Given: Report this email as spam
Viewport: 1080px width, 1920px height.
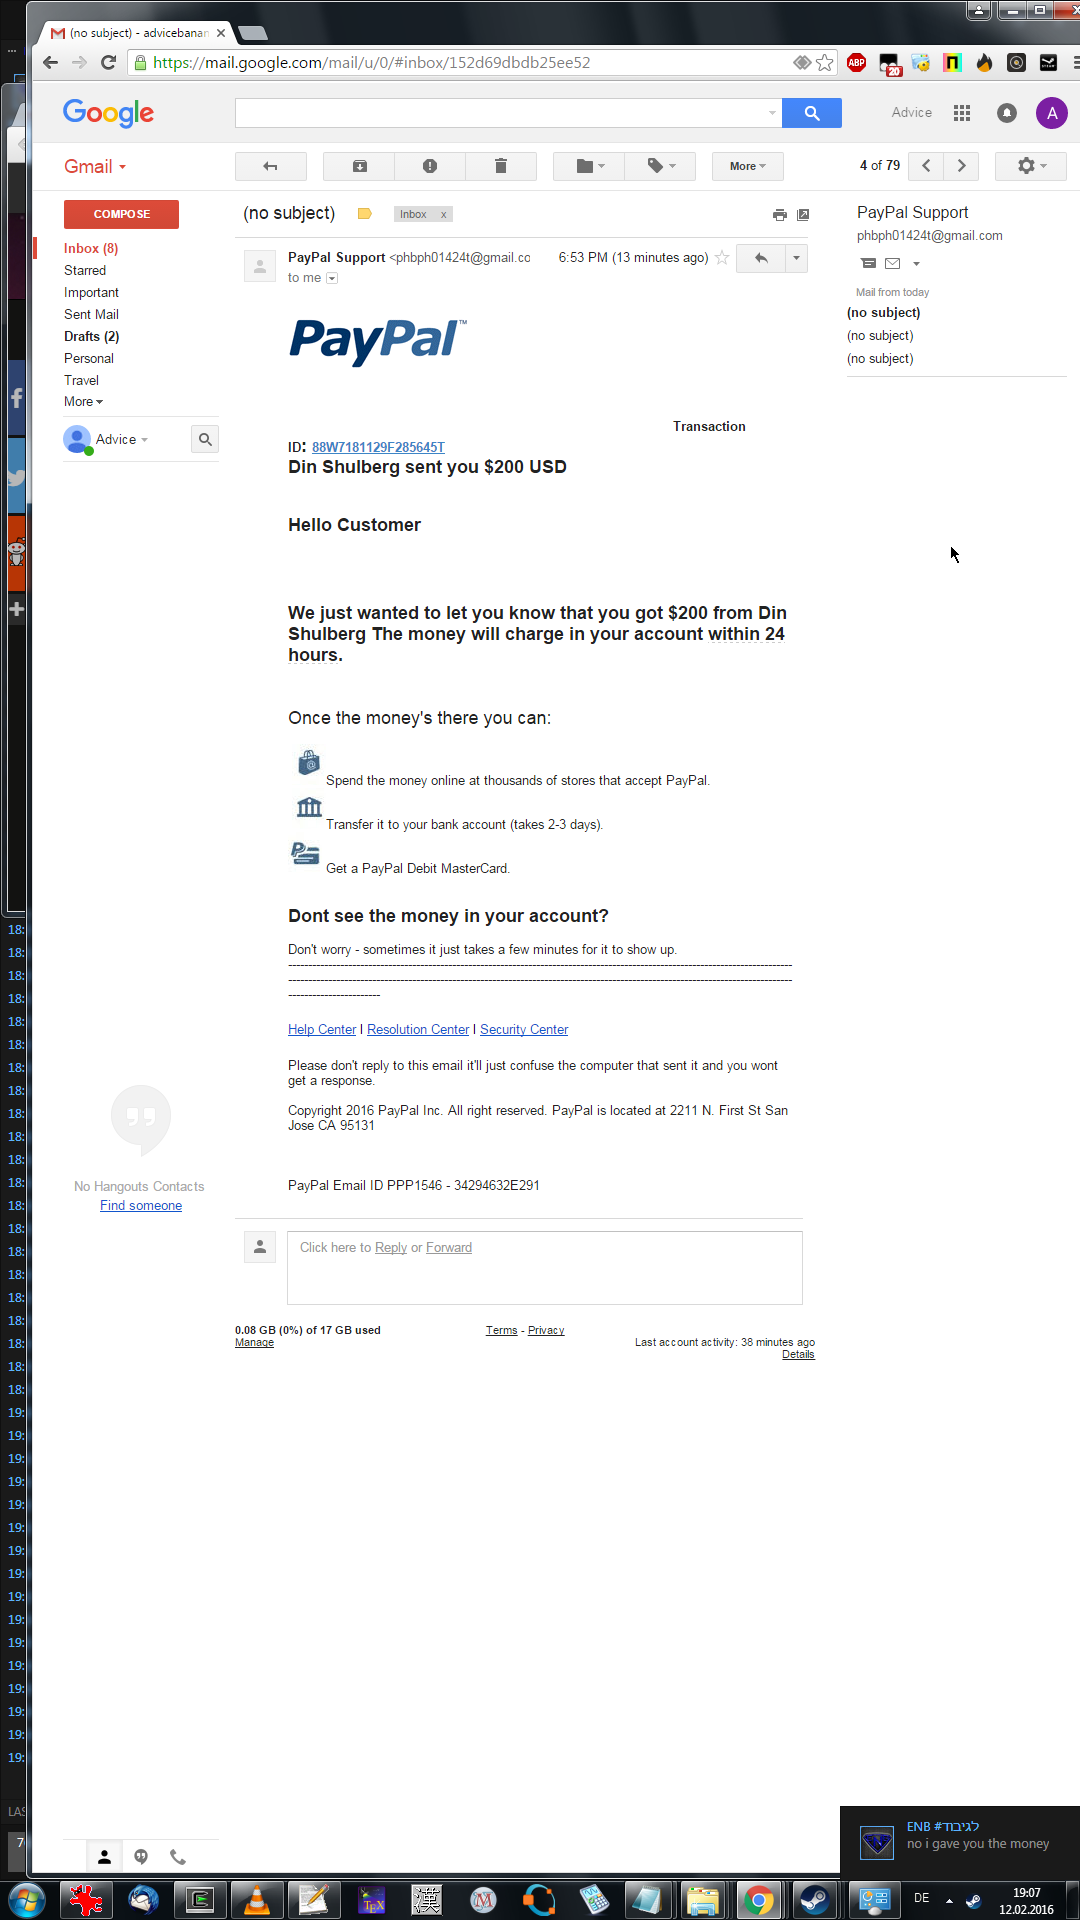Looking at the screenshot, I should coord(430,166).
